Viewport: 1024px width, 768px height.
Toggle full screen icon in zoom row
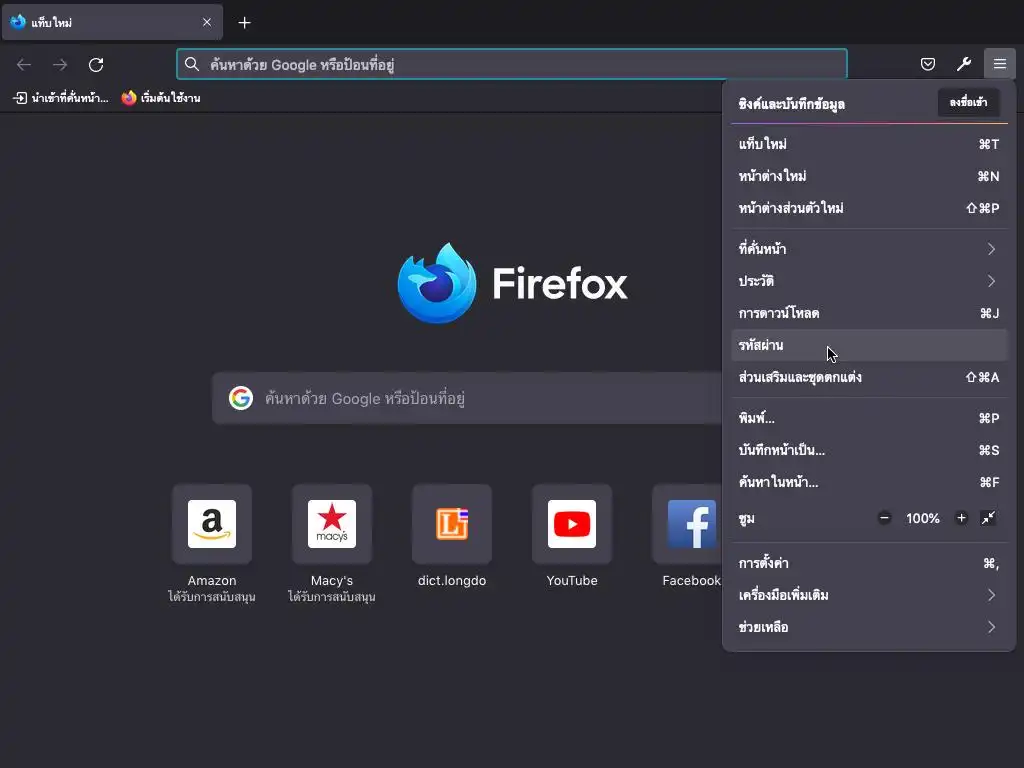pos(989,518)
